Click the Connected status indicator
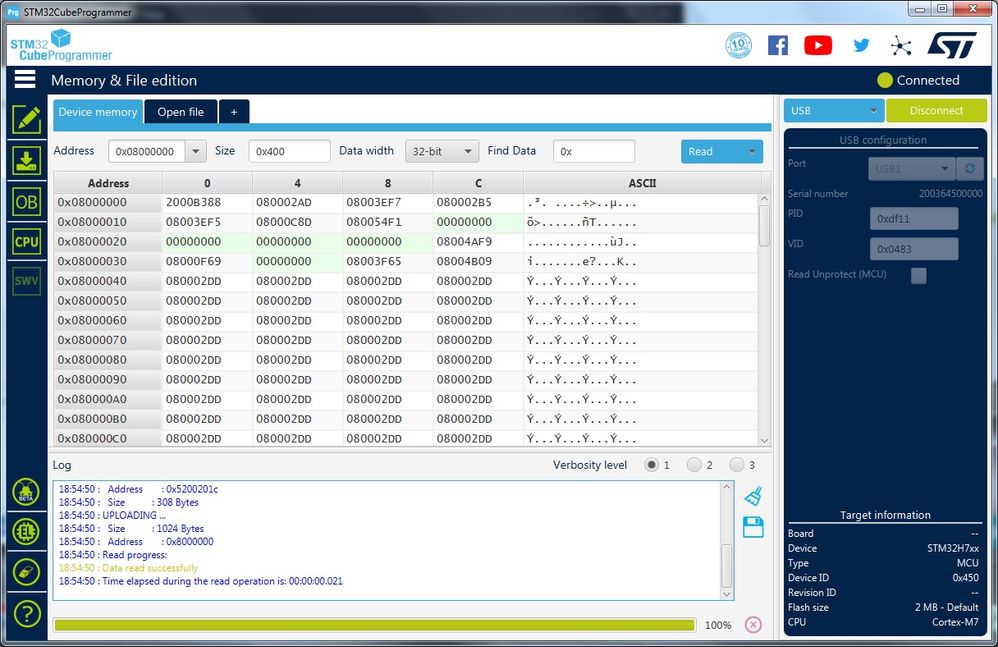This screenshot has height=647, width=998. pos(918,80)
